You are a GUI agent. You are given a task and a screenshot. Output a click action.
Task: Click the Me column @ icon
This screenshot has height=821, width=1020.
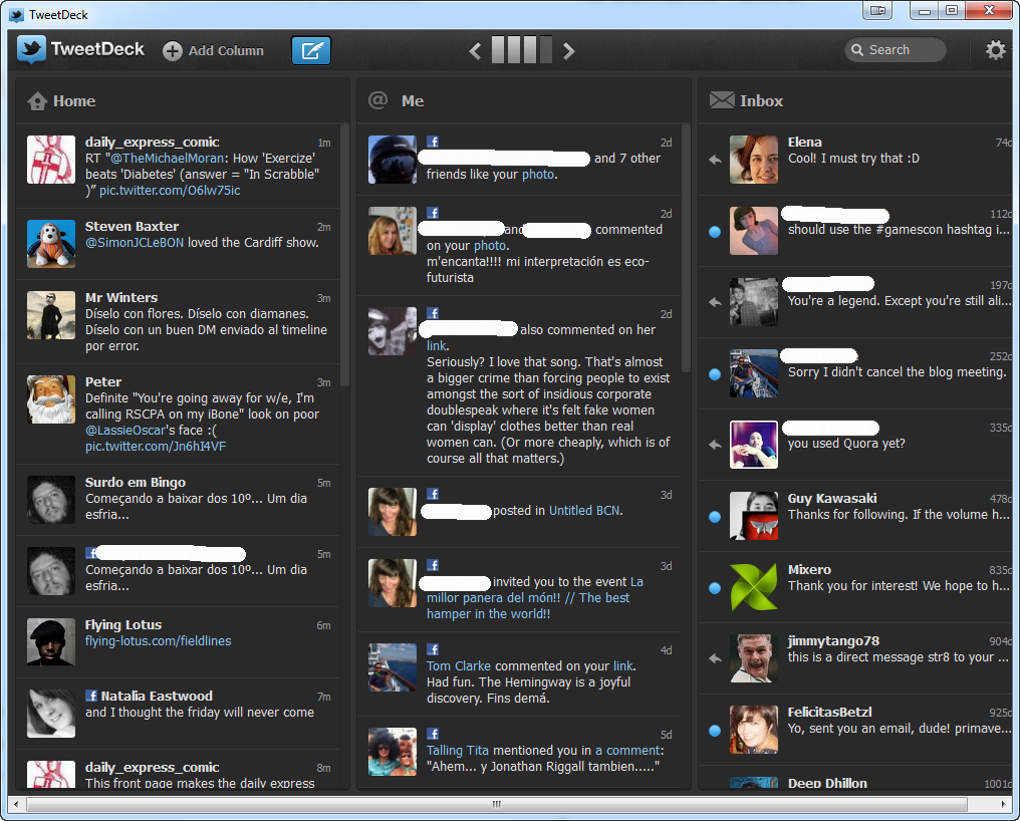tap(378, 100)
